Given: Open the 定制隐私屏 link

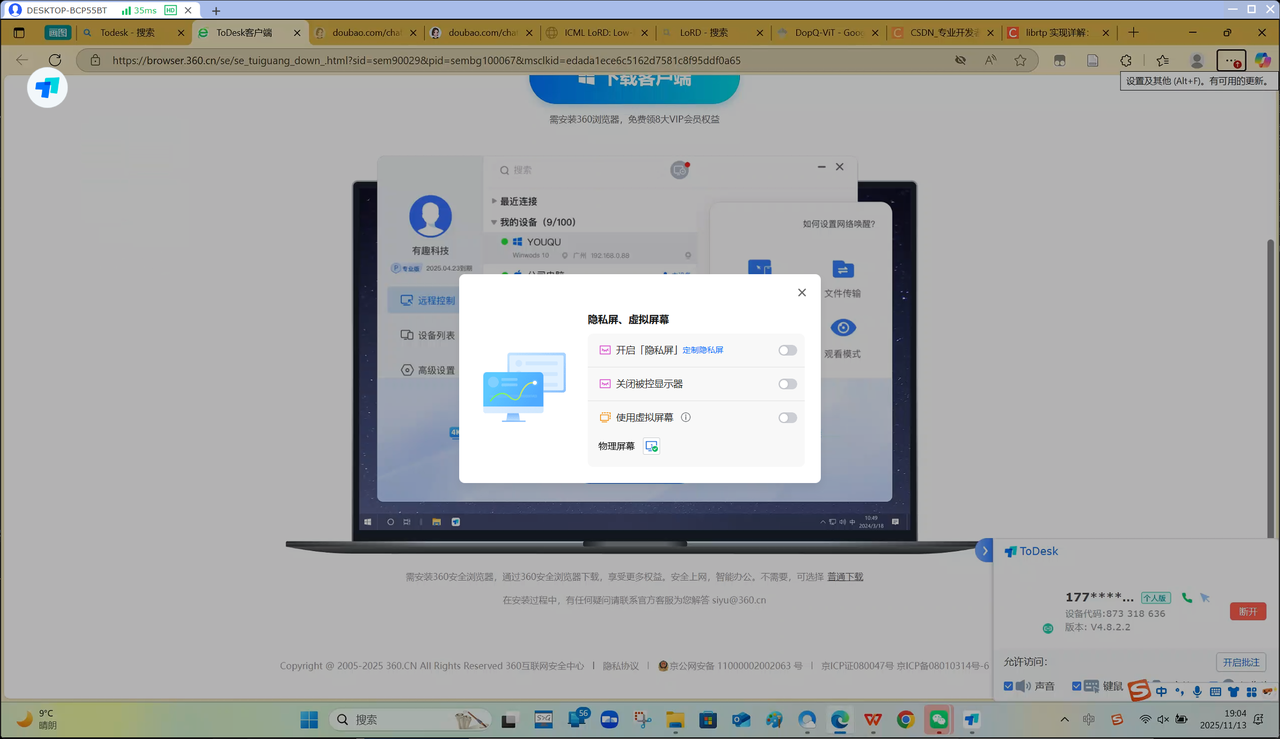Looking at the screenshot, I should (x=703, y=350).
